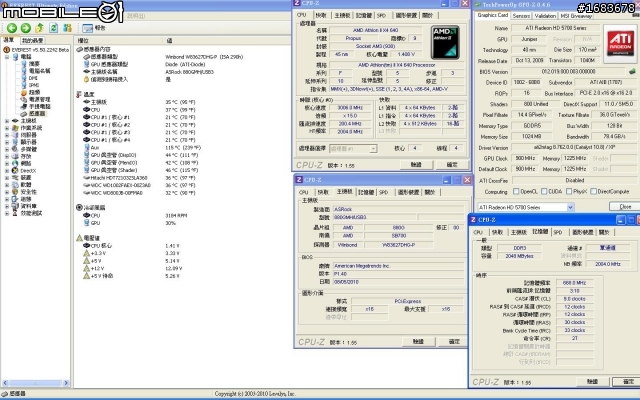This screenshot has height=400, width=640.
Task: Click the Refresh page icon in EVEREST toolbar
Action: tap(53, 28)
